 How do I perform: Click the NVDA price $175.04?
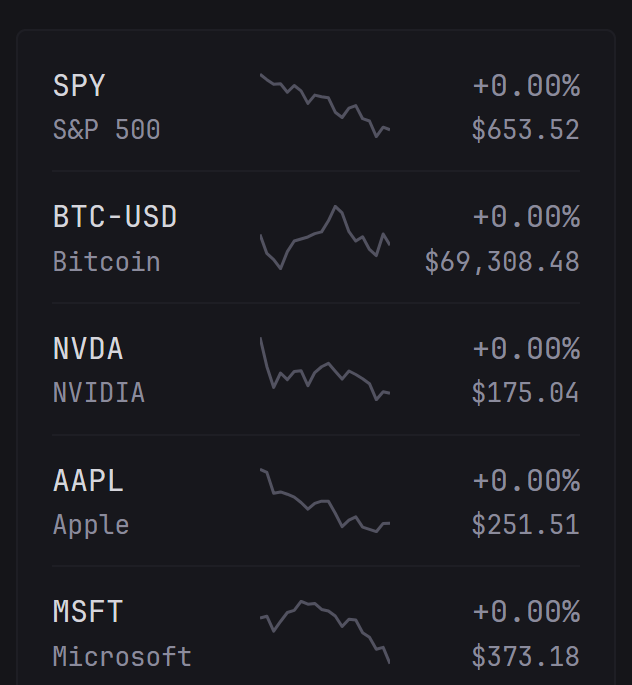[525, 393]
